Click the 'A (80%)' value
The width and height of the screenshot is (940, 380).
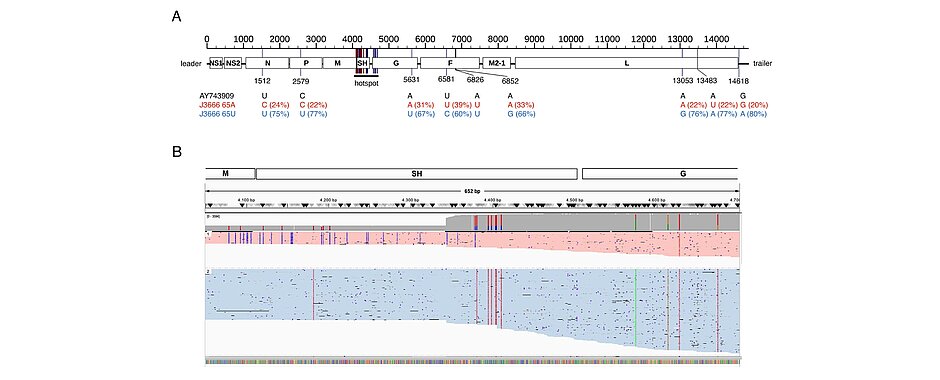(x=754, y=114)
